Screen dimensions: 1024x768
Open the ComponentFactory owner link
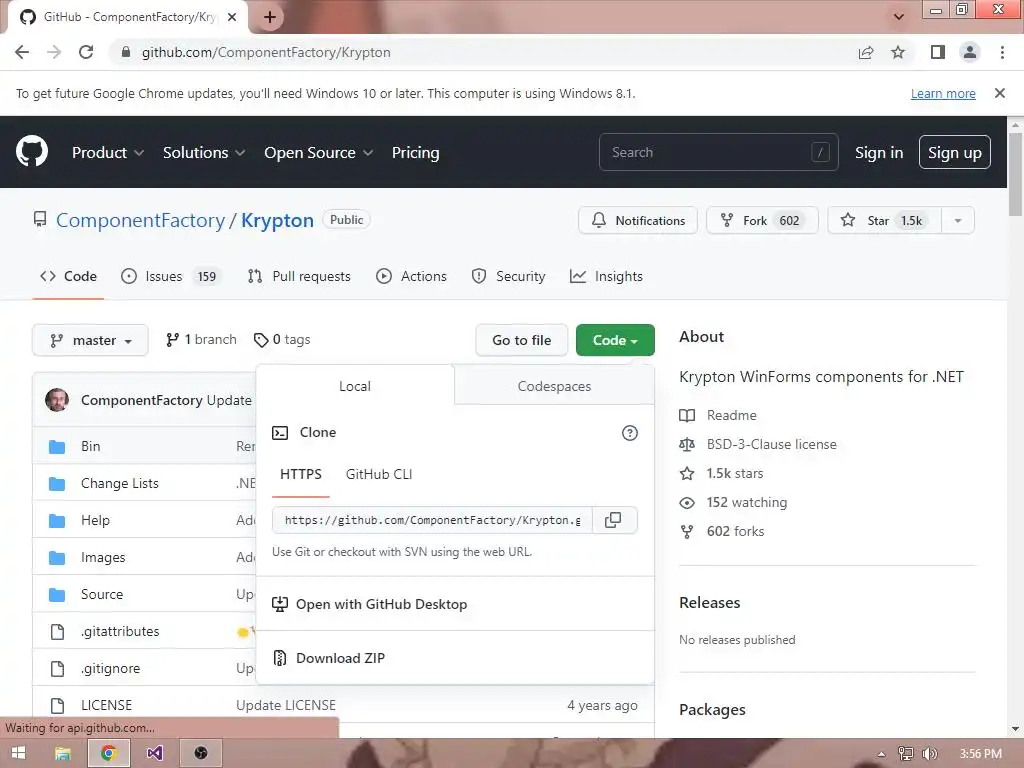tap(140, 221)
